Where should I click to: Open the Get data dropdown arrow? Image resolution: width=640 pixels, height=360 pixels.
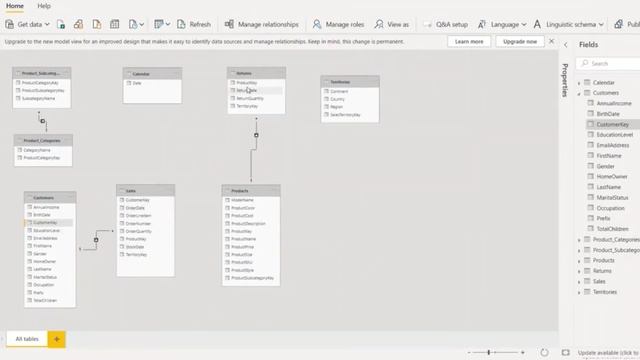click(x=47, y=24)
